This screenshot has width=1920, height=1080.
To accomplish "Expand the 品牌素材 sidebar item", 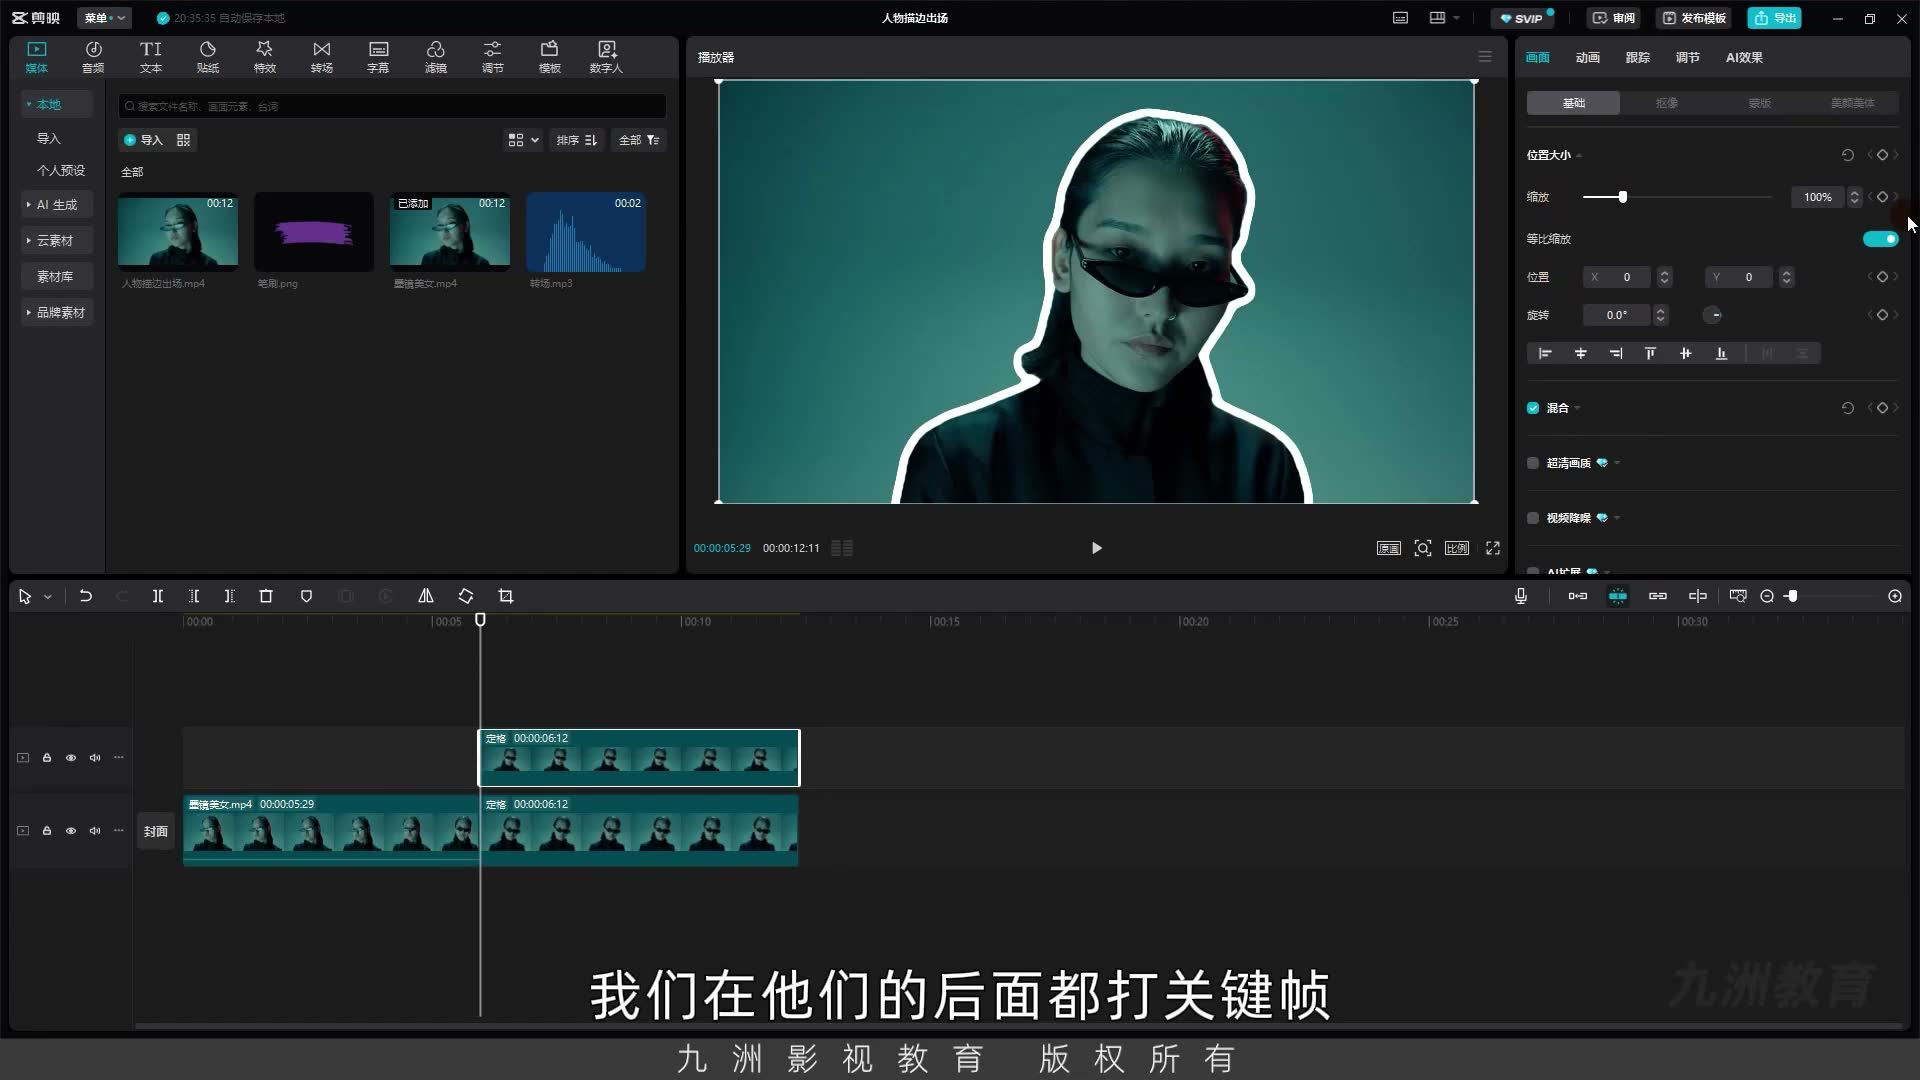I will (x=58, y=312).
